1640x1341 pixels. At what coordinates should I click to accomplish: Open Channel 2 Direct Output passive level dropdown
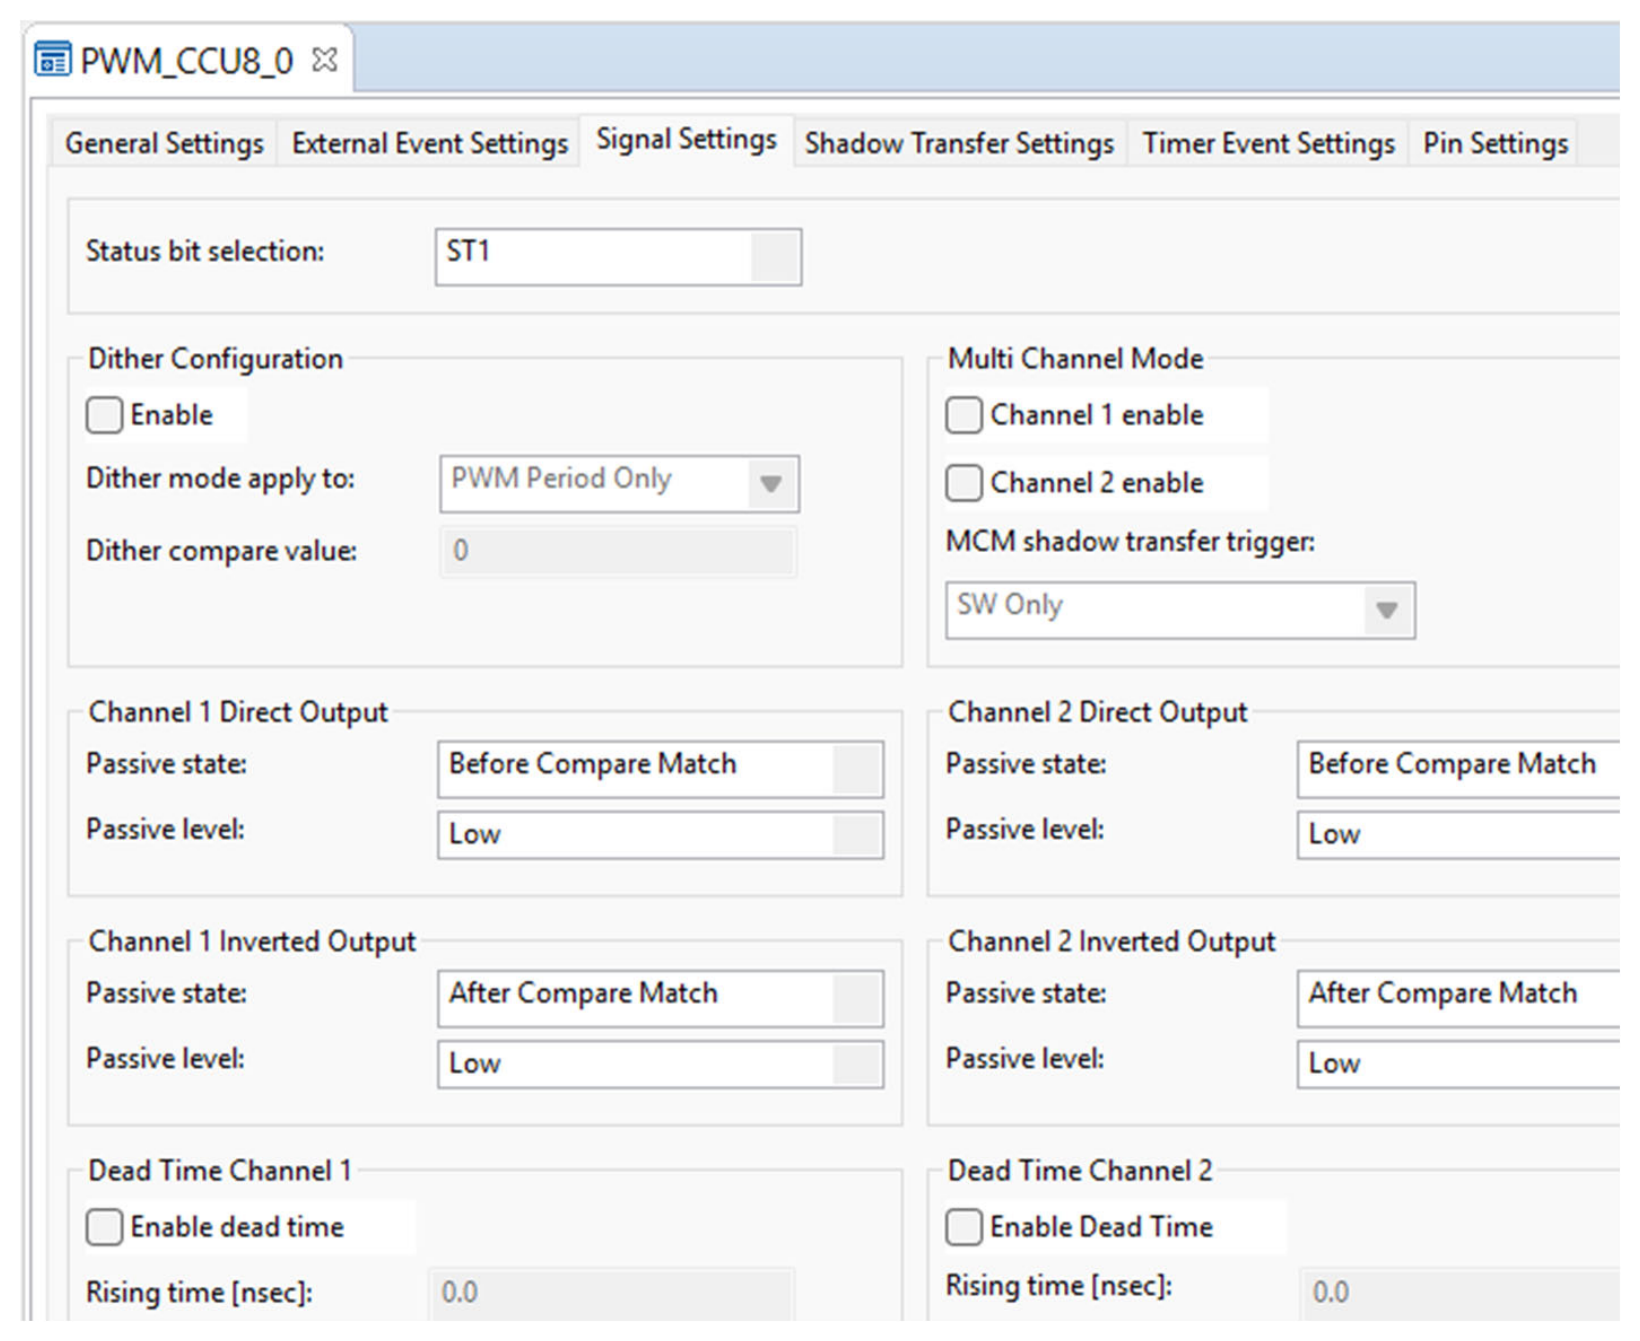(x=1458, y=835)
